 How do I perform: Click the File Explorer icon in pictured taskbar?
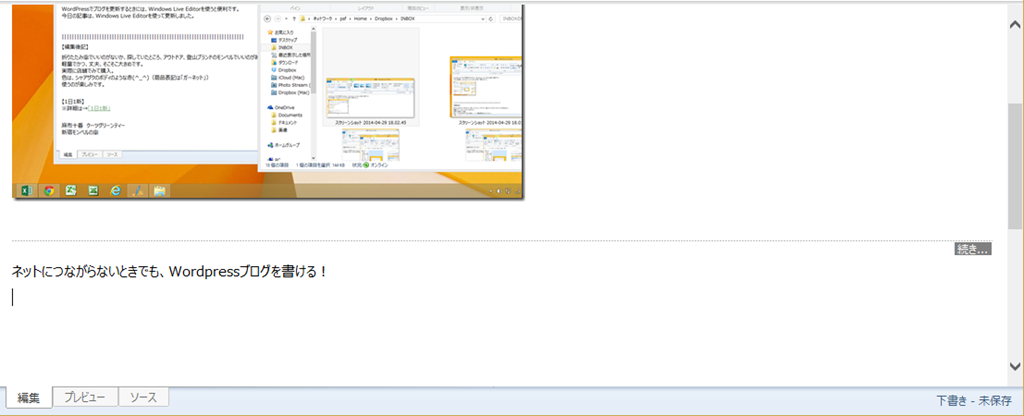[160, 190]
